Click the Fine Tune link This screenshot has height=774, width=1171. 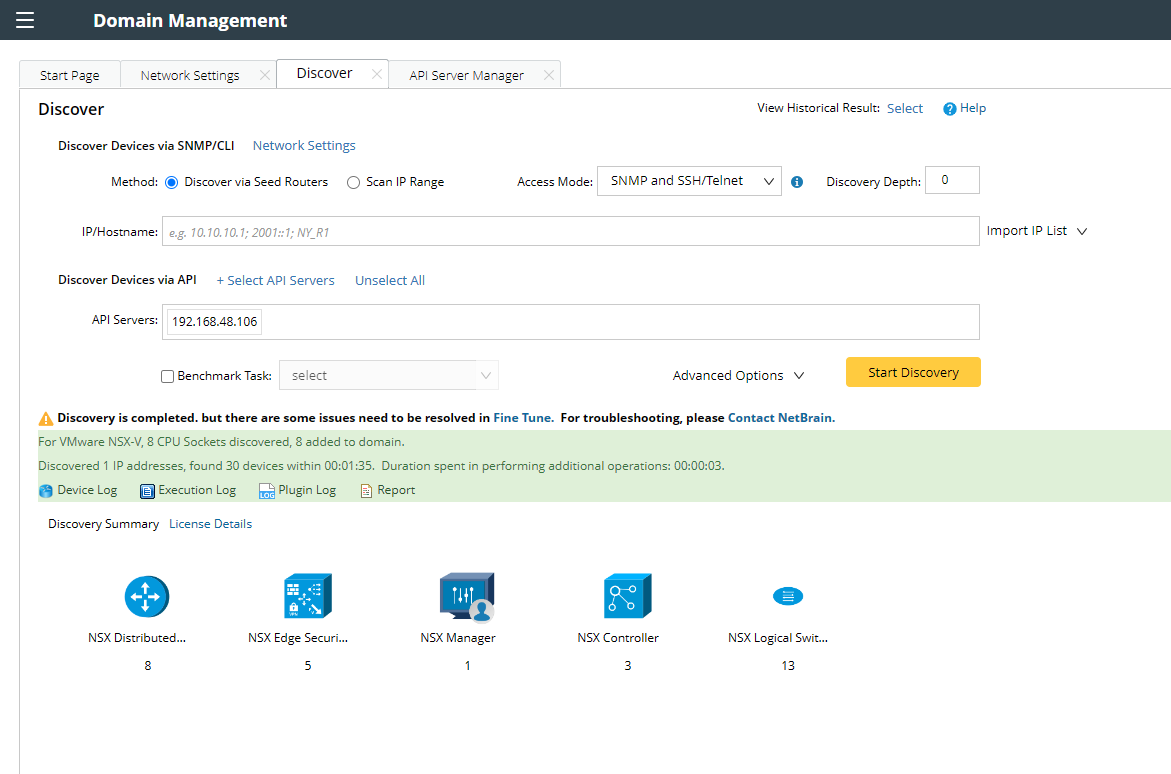coord(523,418)
